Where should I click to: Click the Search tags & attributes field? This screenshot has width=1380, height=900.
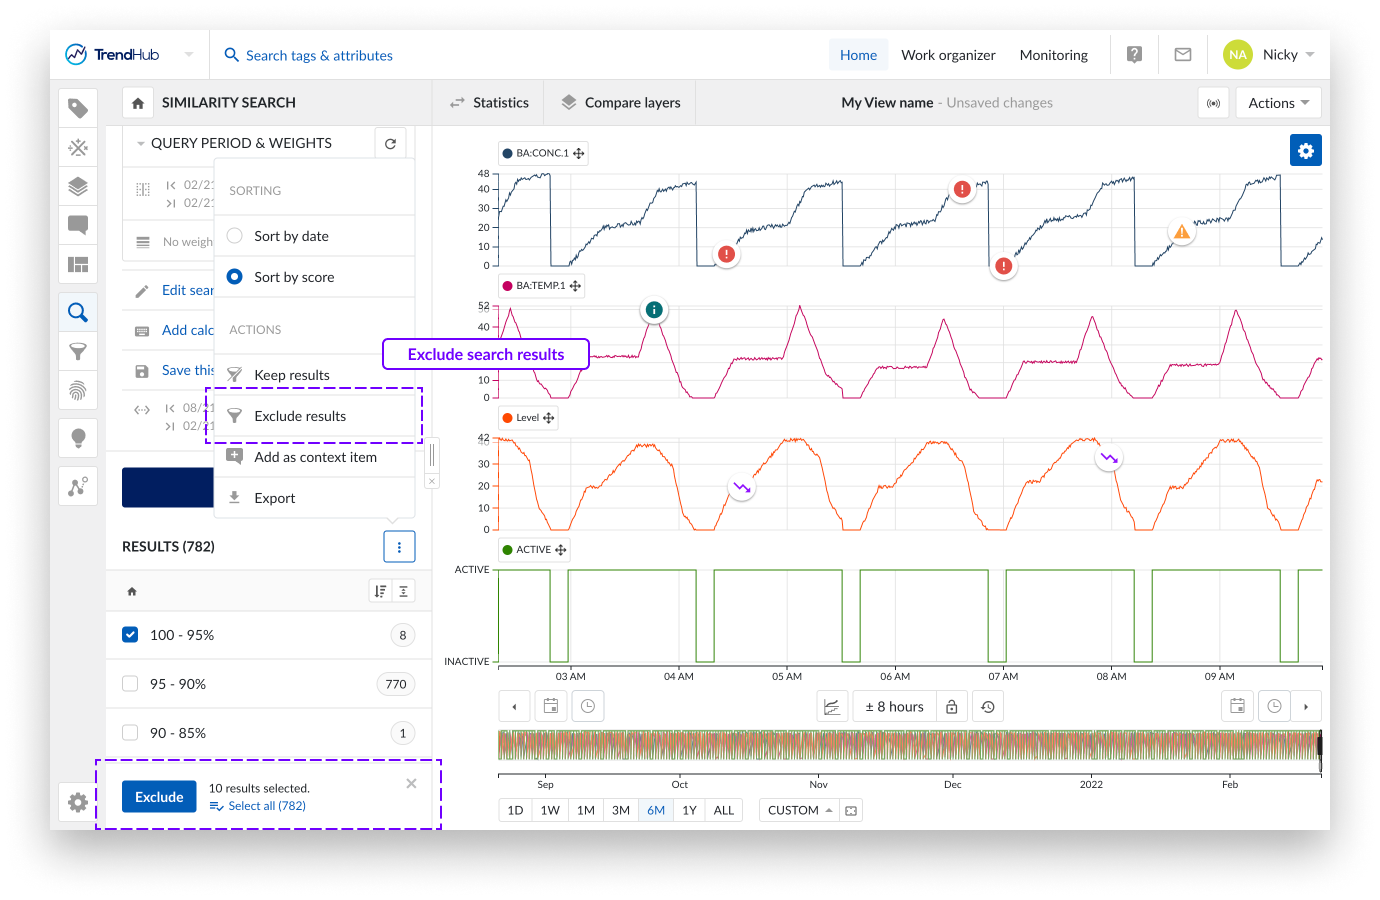click(x=319, y=56)
